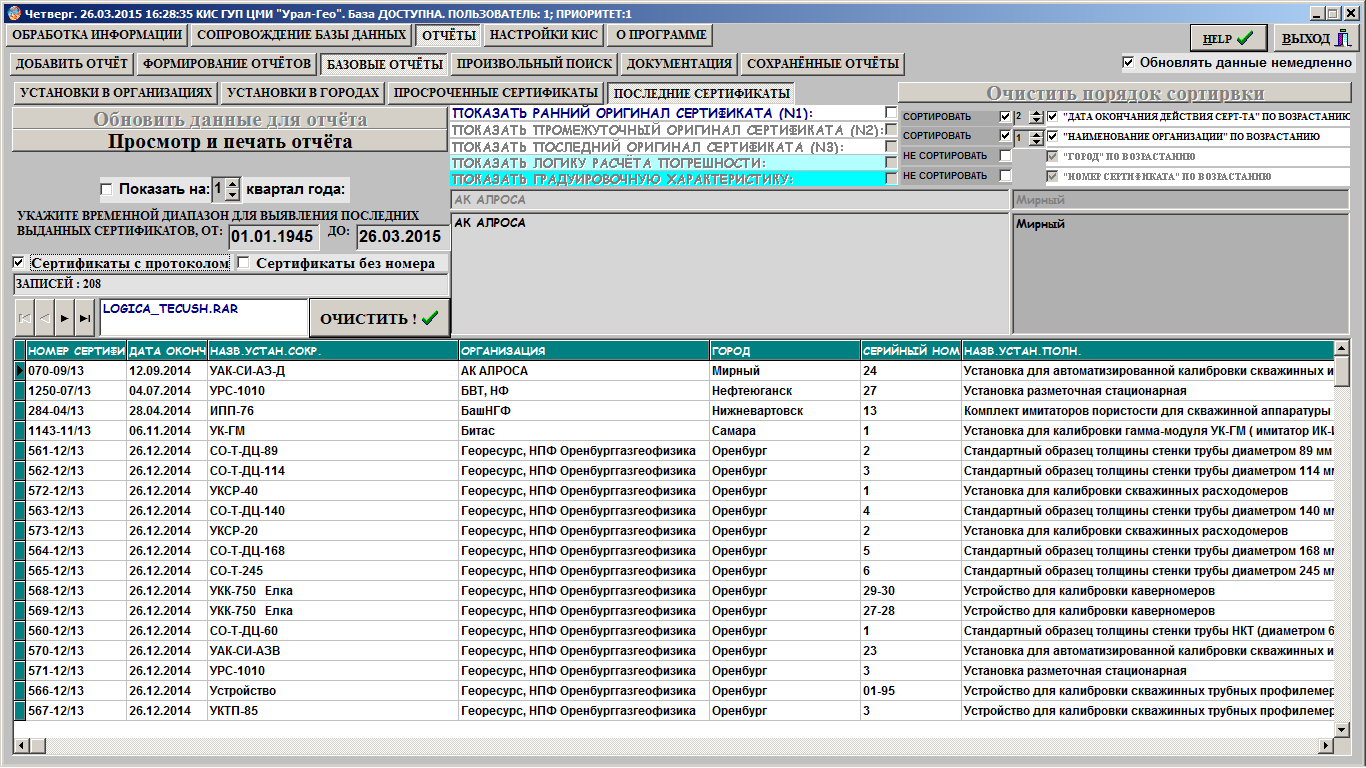Uncheck 'Сертификаты с протоколом'
This screenshot has height=768, width=1366.
pyautogui.click(x=19, y=263)
